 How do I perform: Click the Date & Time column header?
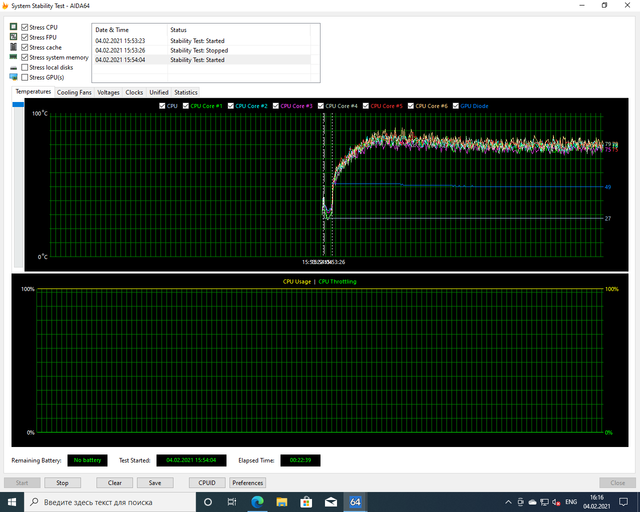point(130,30)
